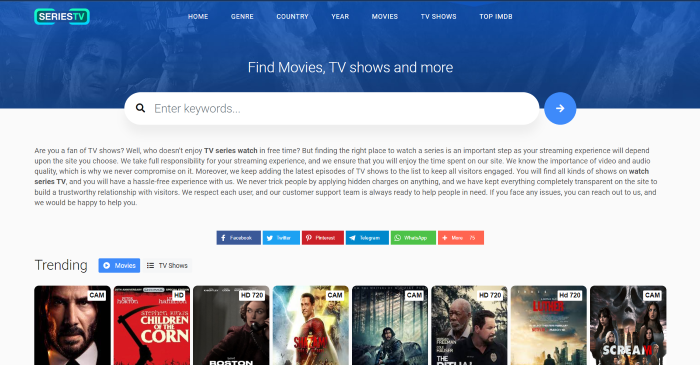Share on Pinterest
This screenshot has height=365, width=700.
coord(323,238)
